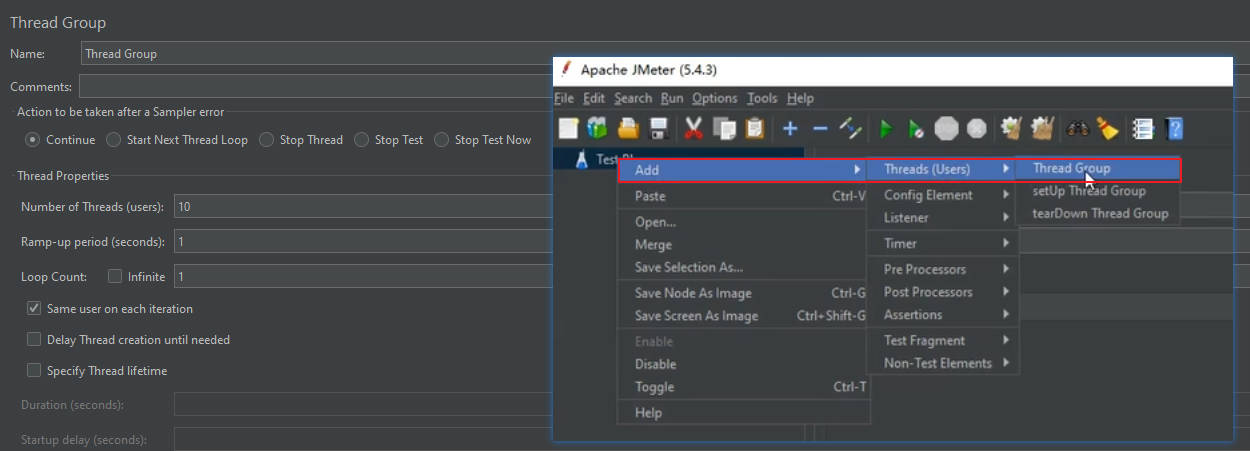Click the New test plan icon
Image resolution: width=1250 pixels, height=451 pixels.
click(568, 129)
